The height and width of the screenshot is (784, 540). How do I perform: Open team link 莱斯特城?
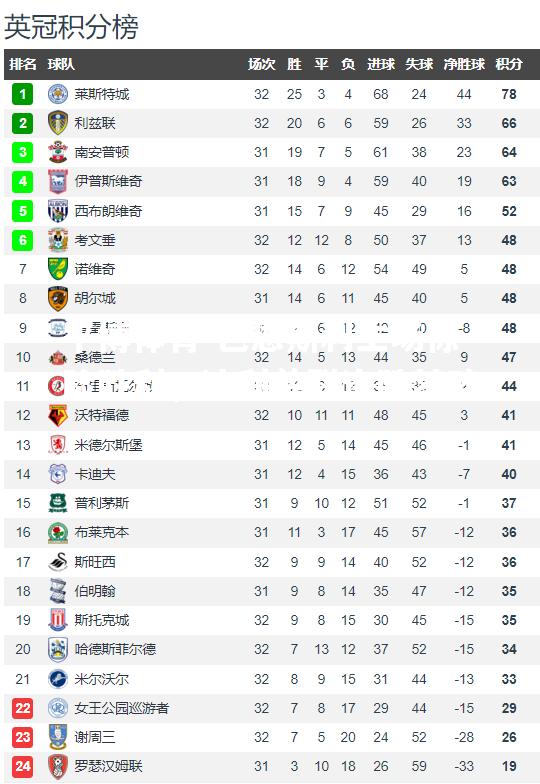[102, 94]
